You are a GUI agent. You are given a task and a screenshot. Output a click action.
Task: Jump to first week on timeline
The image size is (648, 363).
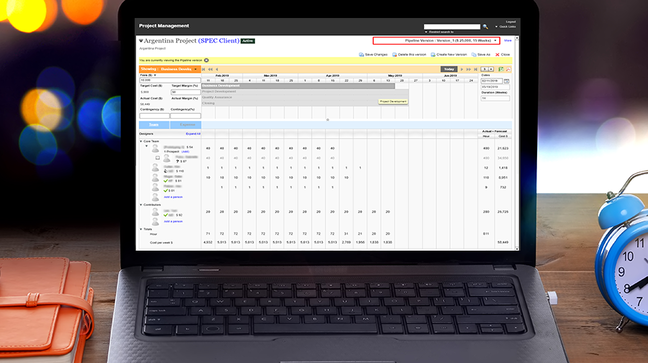203,69
